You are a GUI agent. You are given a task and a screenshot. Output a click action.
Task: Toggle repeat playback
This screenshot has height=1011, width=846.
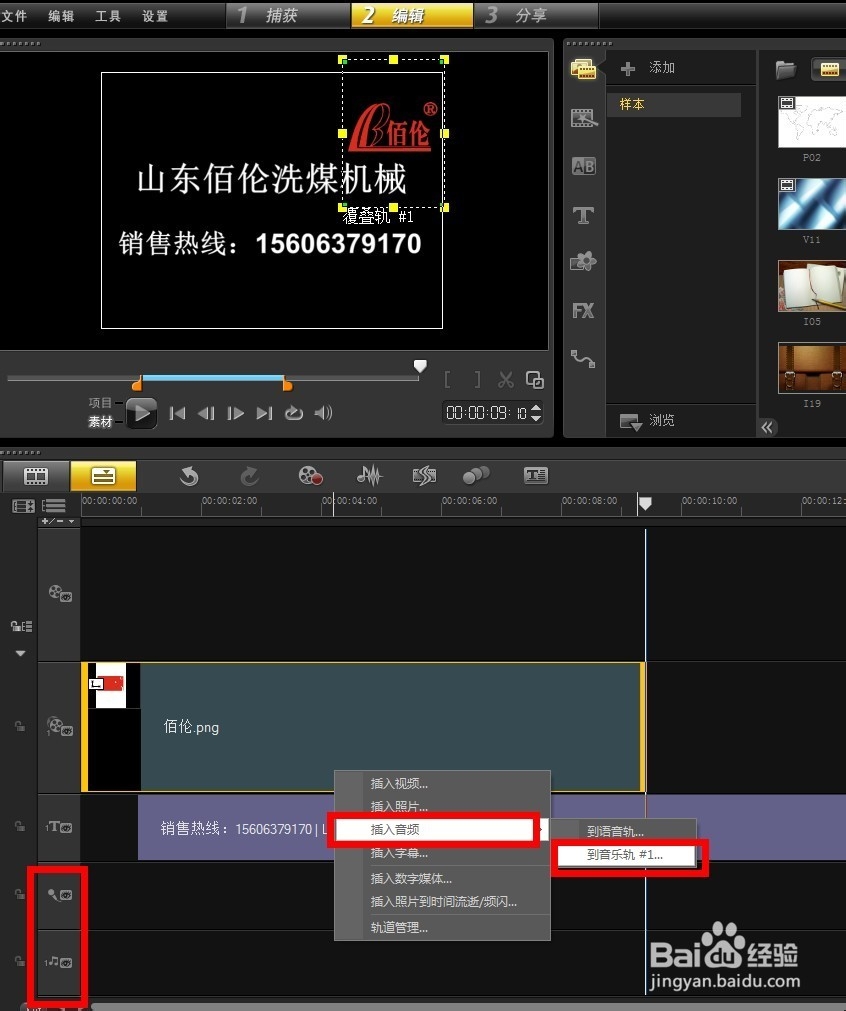pos(294,413)
